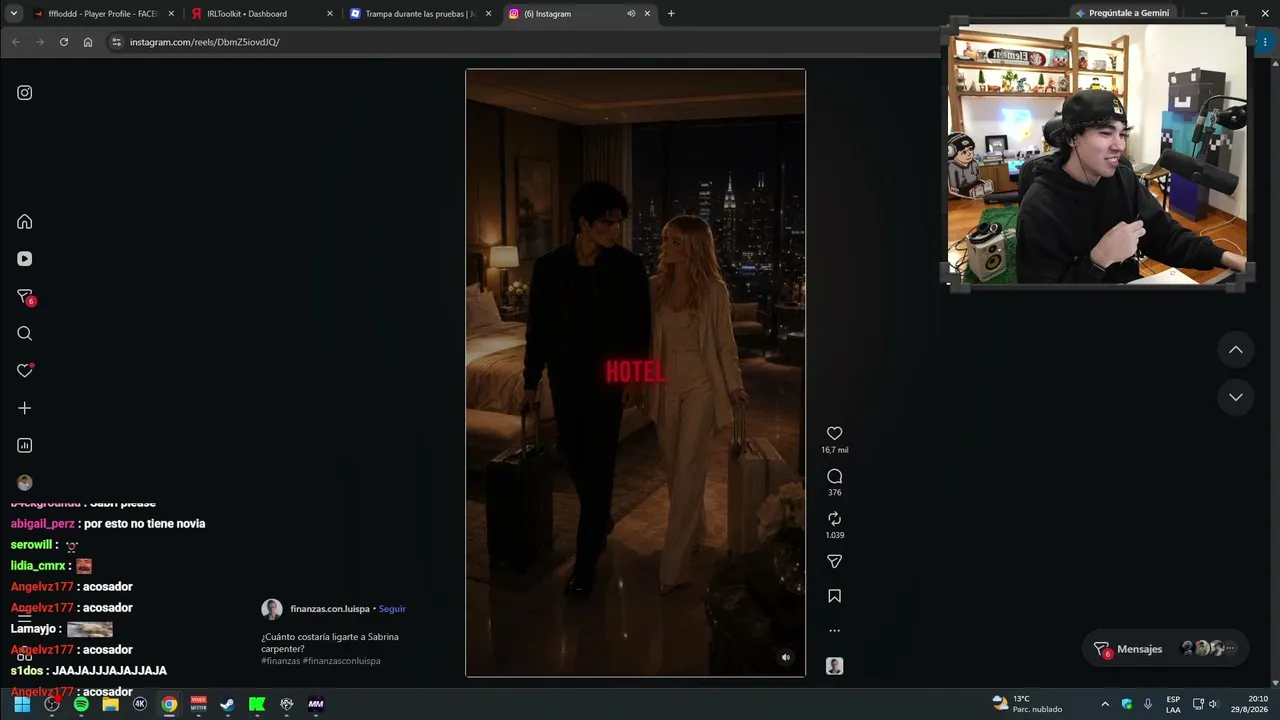This screenshot has width=1280, height=720.
Task: Go to the previous reel with up arrow
Action: (1236, 349)
